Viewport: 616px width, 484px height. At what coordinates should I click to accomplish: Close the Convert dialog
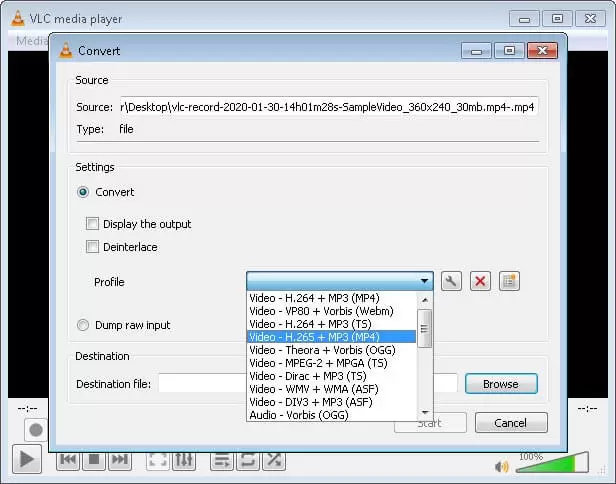click(543, 51)
